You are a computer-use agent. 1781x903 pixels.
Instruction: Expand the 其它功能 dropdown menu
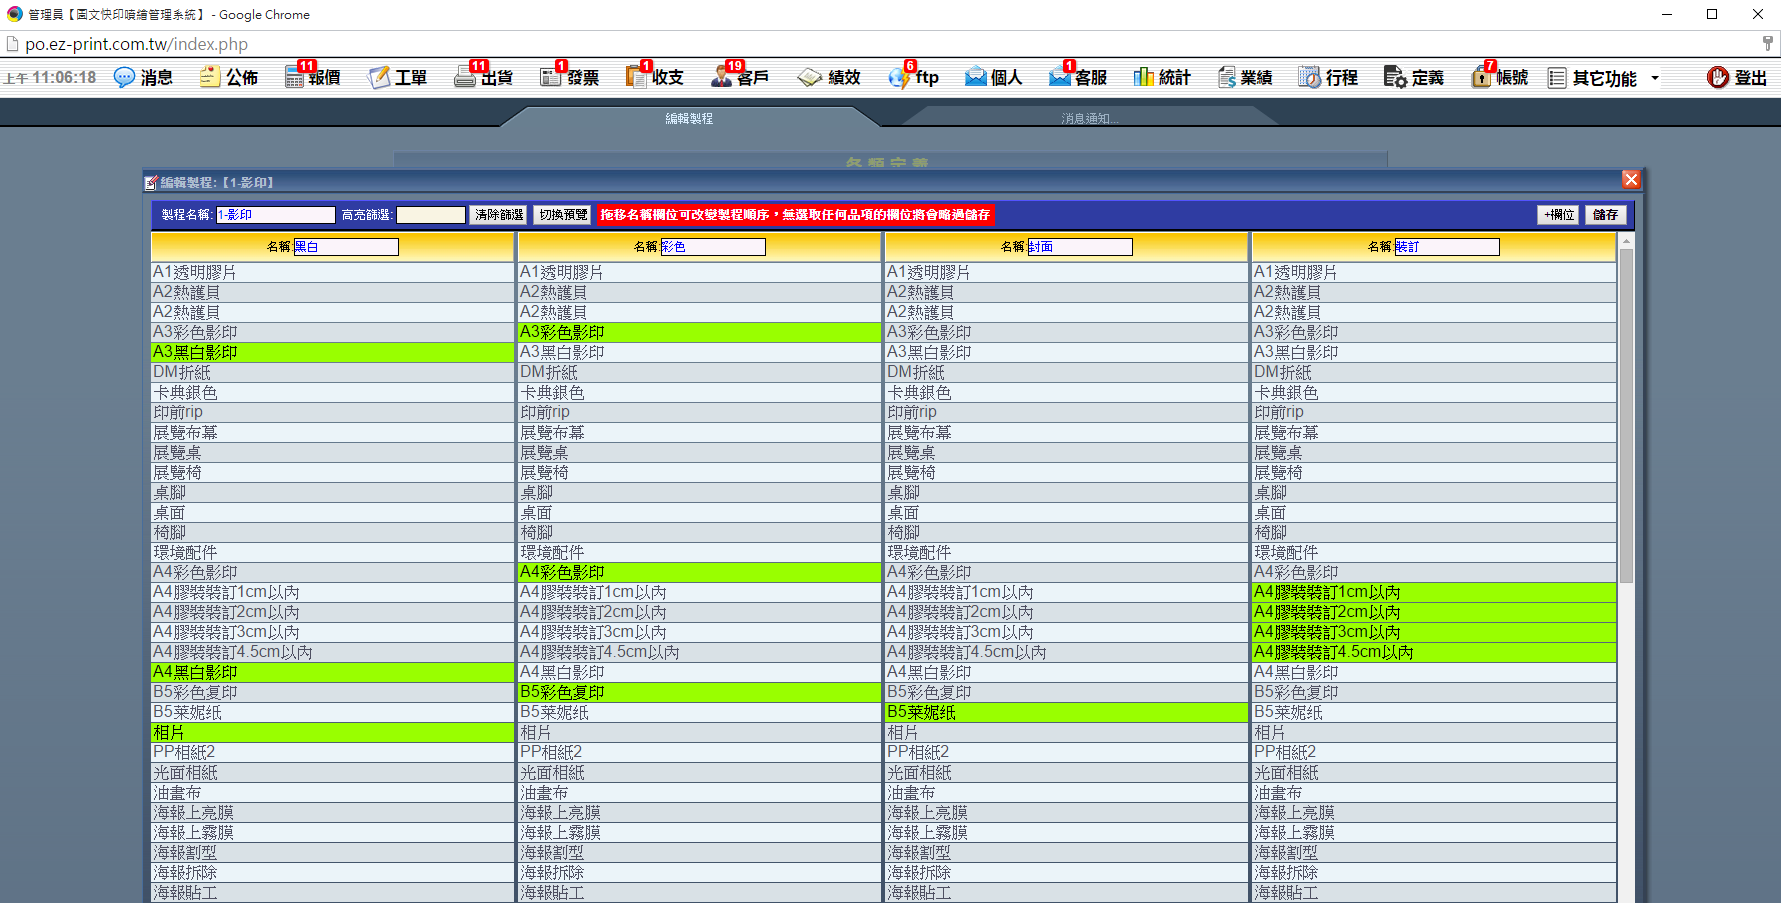click(1604, 78)
